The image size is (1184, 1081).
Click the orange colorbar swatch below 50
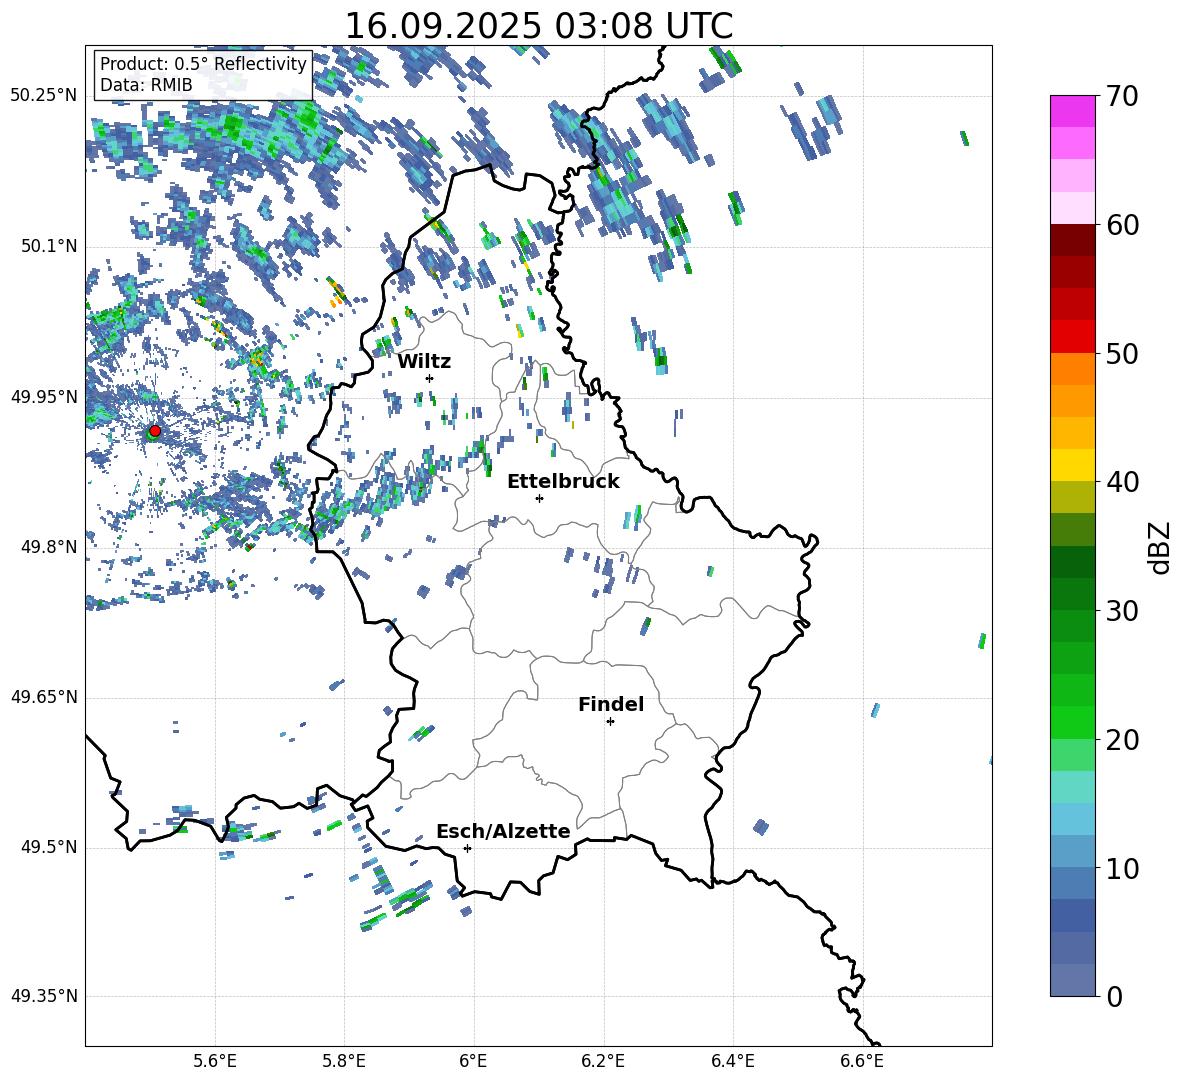point(1073,368)
